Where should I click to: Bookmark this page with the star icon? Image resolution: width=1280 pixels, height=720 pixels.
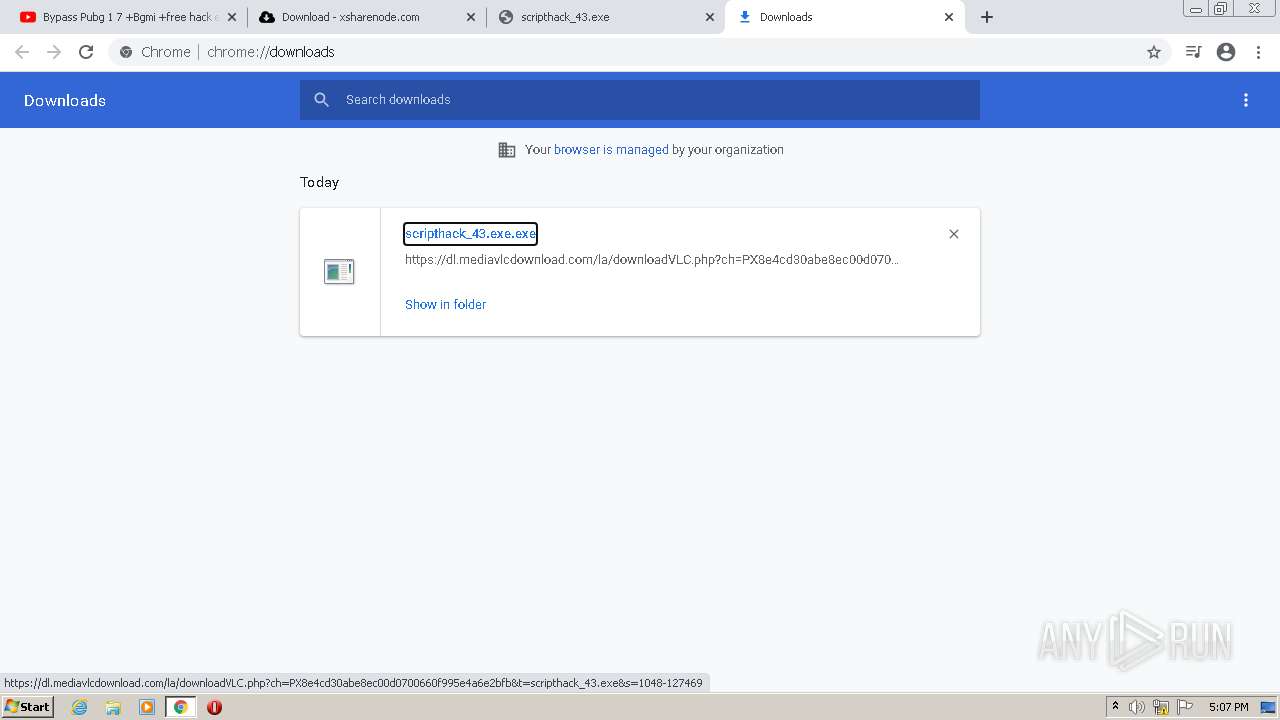pos(1154,52)
